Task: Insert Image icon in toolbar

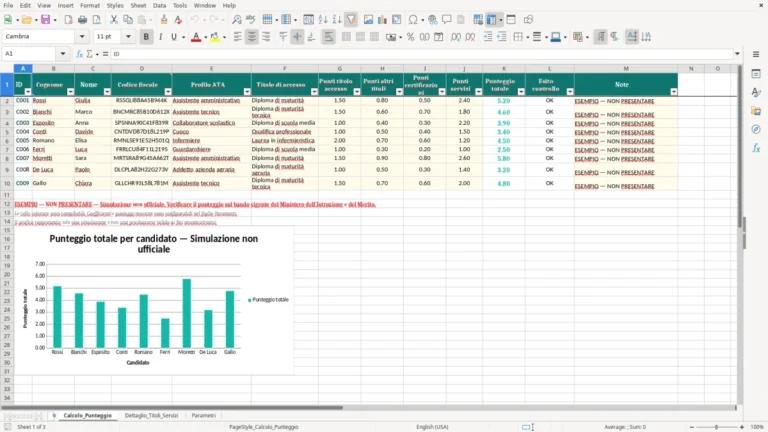Action: click(x=368, y=20)
